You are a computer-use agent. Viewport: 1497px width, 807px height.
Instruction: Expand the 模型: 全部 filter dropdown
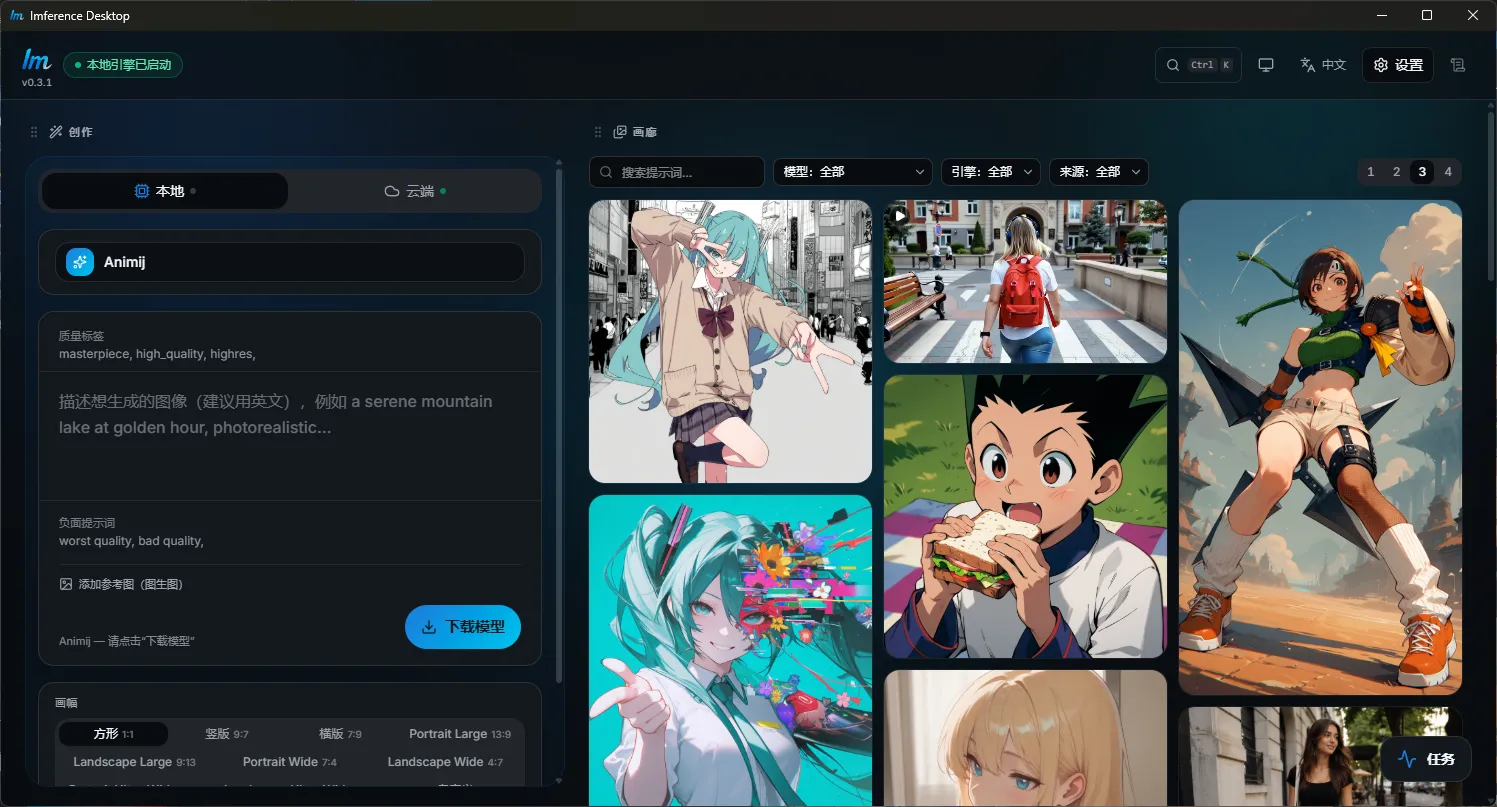coord(853,172)
